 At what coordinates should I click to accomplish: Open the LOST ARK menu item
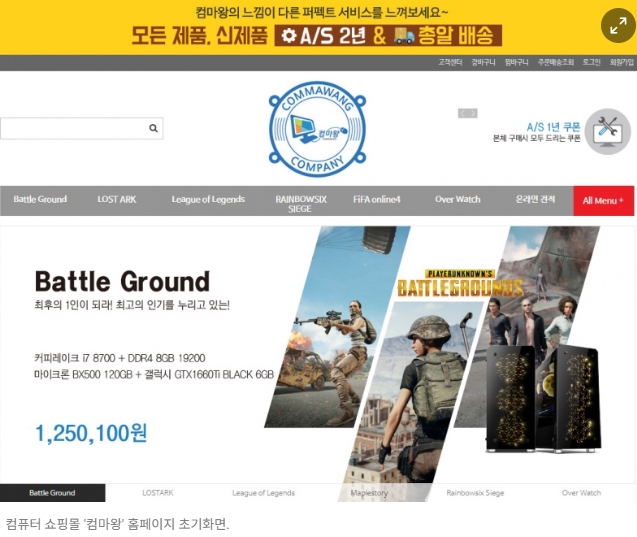[117, 199]
